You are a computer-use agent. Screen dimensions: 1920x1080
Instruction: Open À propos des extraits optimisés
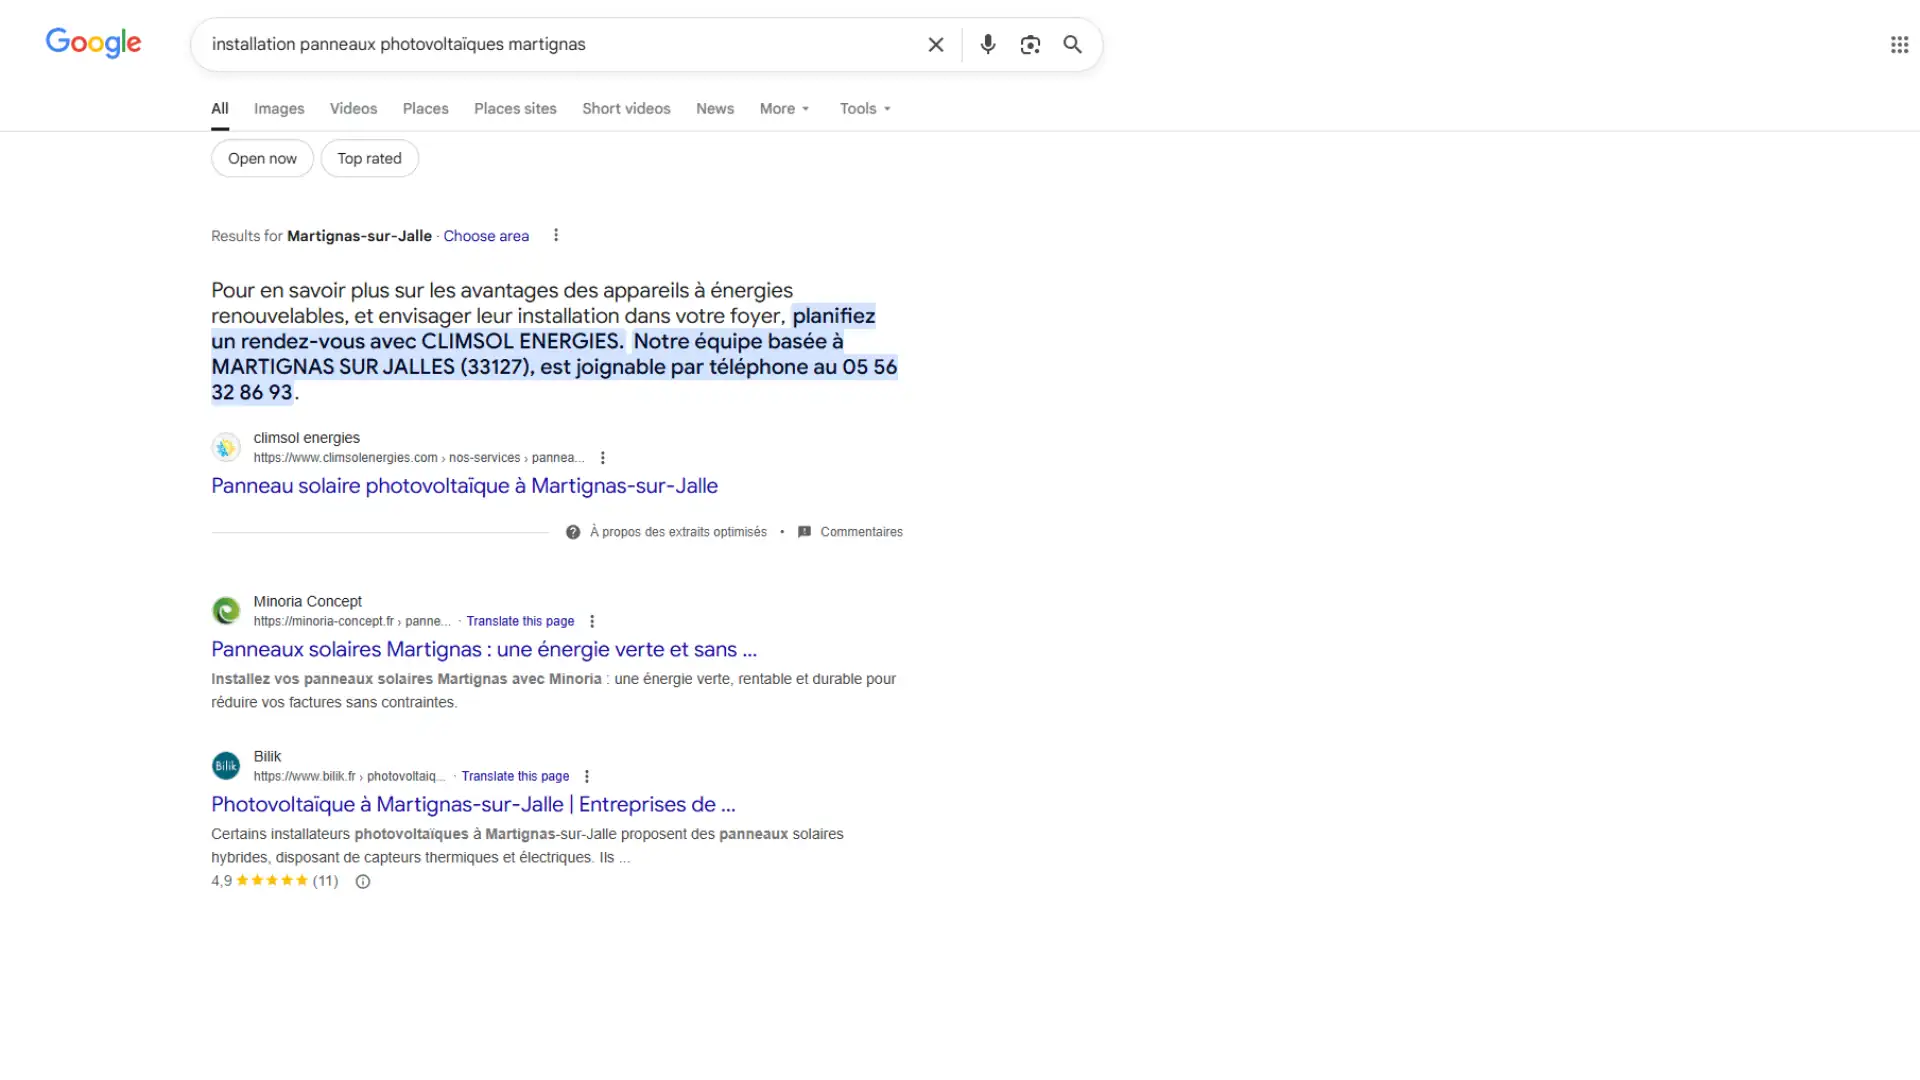coord(678,532)
